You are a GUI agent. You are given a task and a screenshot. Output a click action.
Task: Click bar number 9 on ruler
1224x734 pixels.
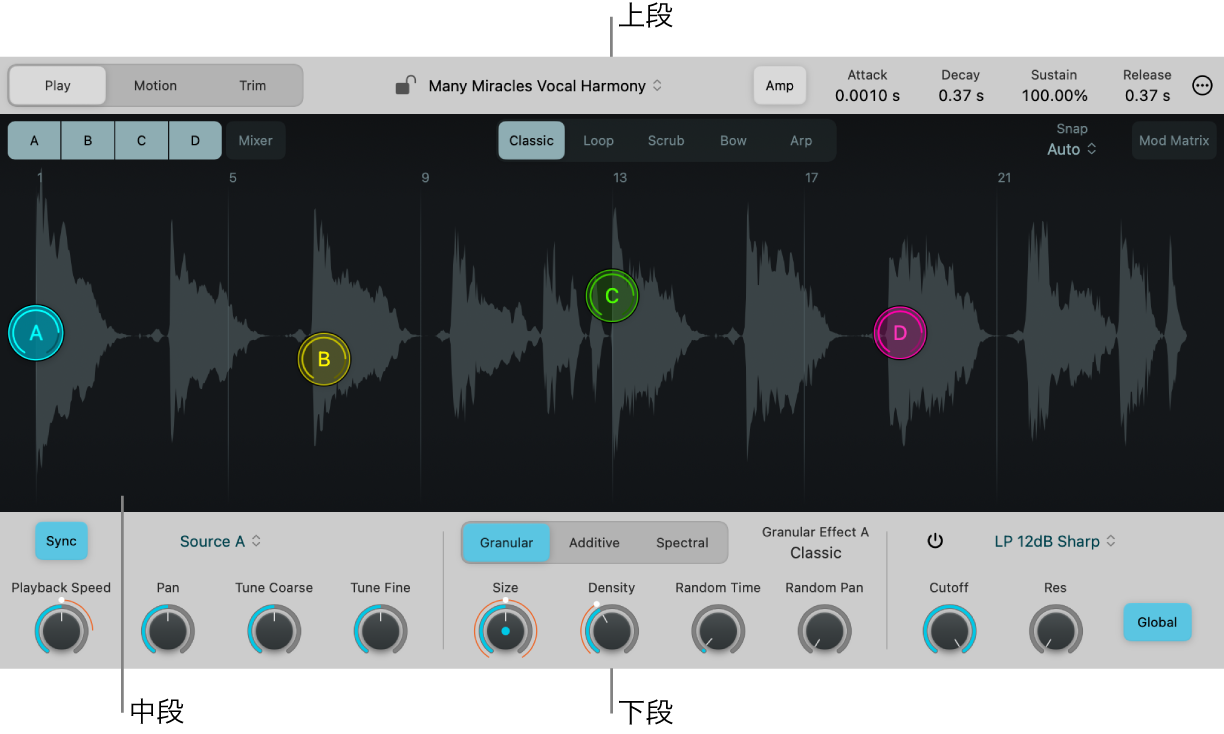tap(425, 178)
